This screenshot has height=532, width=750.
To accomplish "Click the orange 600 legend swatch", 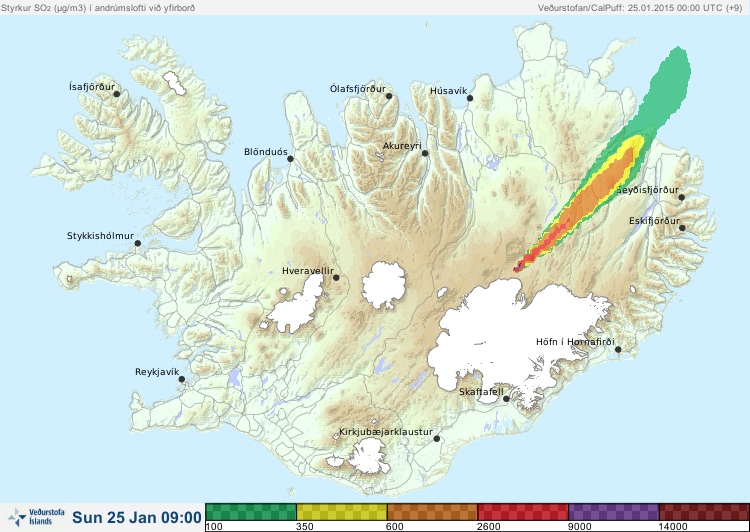I will 432,512.
